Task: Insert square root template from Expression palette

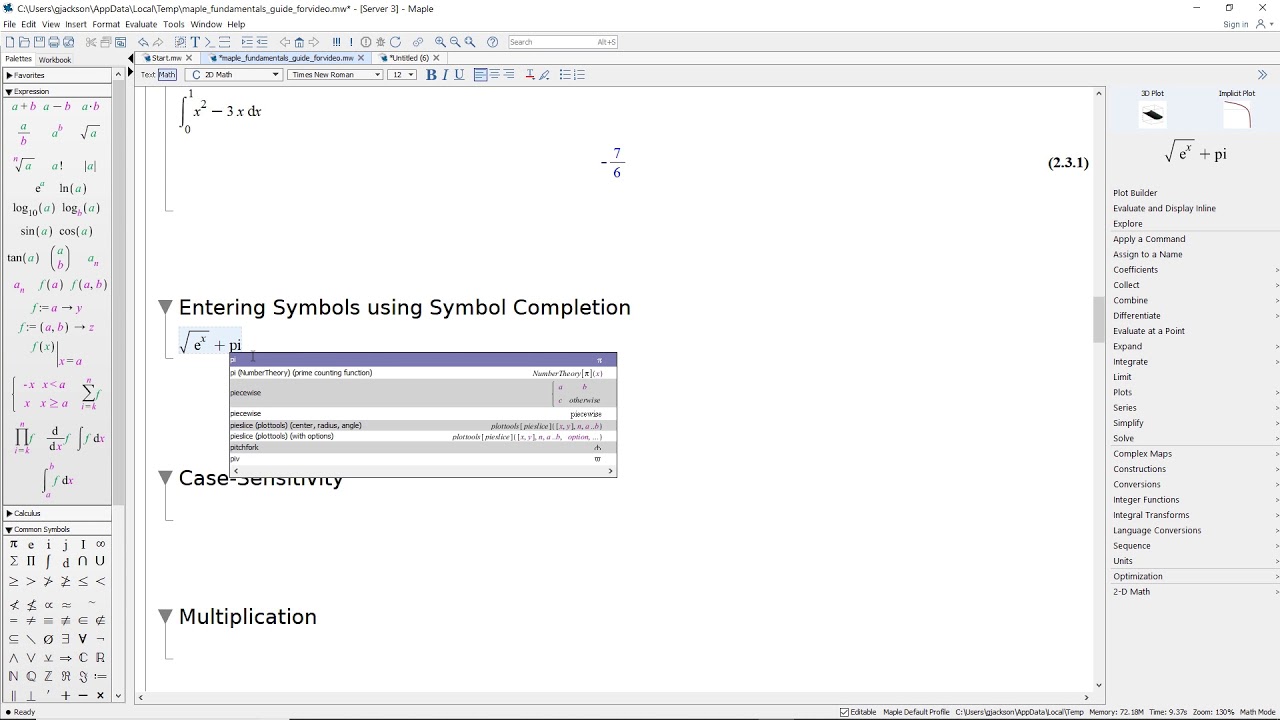Action: (x=89, y=132)
